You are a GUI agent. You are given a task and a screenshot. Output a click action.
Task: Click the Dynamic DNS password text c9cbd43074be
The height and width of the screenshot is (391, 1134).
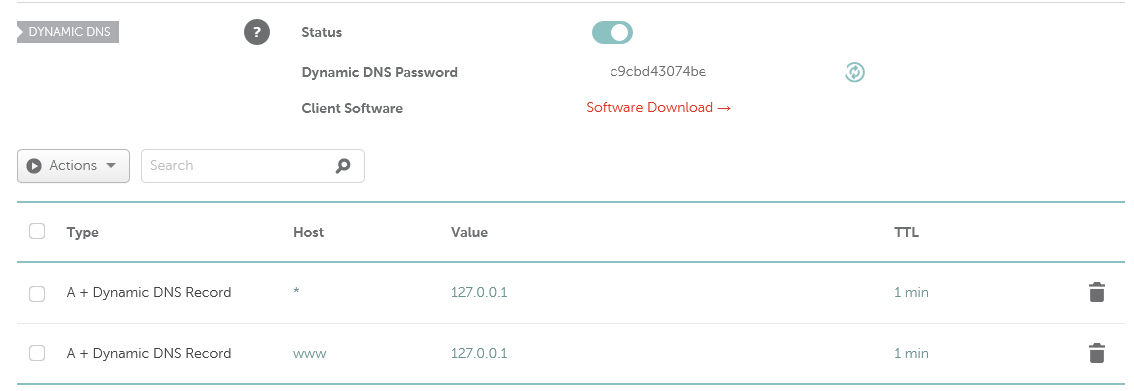(658, 72)
